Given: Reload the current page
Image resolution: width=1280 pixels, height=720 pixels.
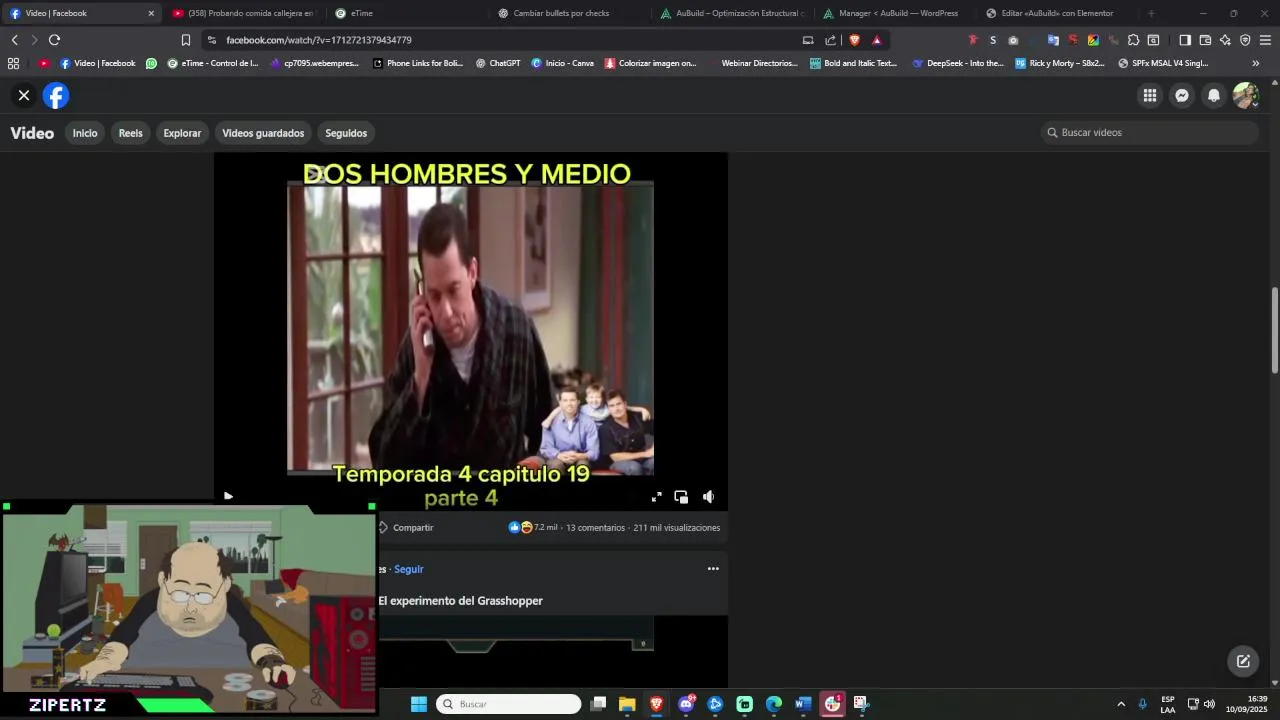Looking at the screenshot, I should pyautogui.click(x=54, y=40).
